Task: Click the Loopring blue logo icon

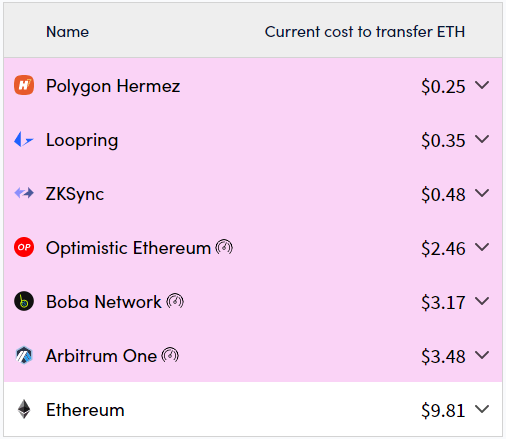Action: (x=24, y=139)
